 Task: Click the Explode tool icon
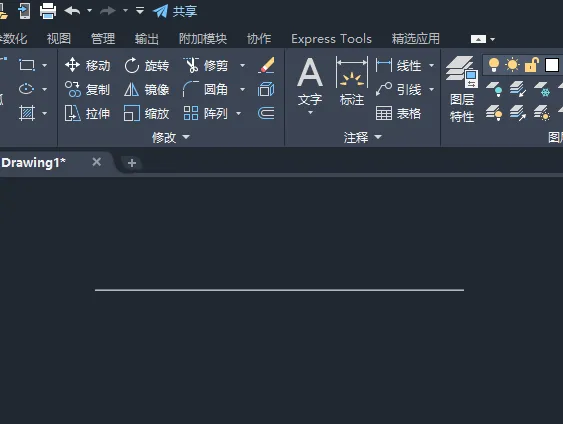(x=266, y=89)
